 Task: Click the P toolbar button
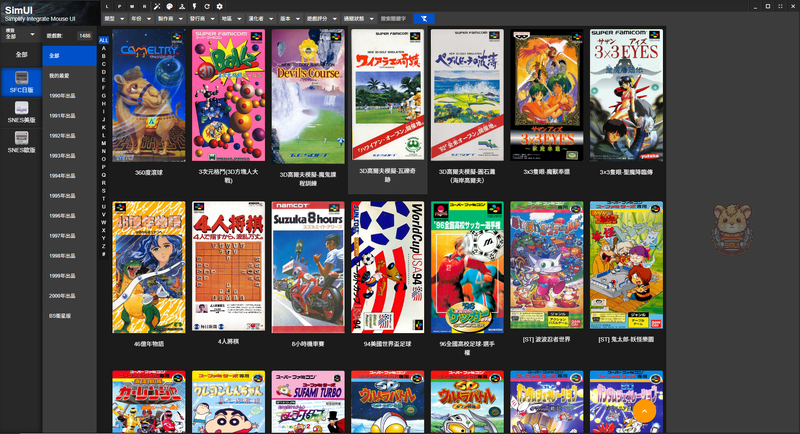[x=119, y=6]
